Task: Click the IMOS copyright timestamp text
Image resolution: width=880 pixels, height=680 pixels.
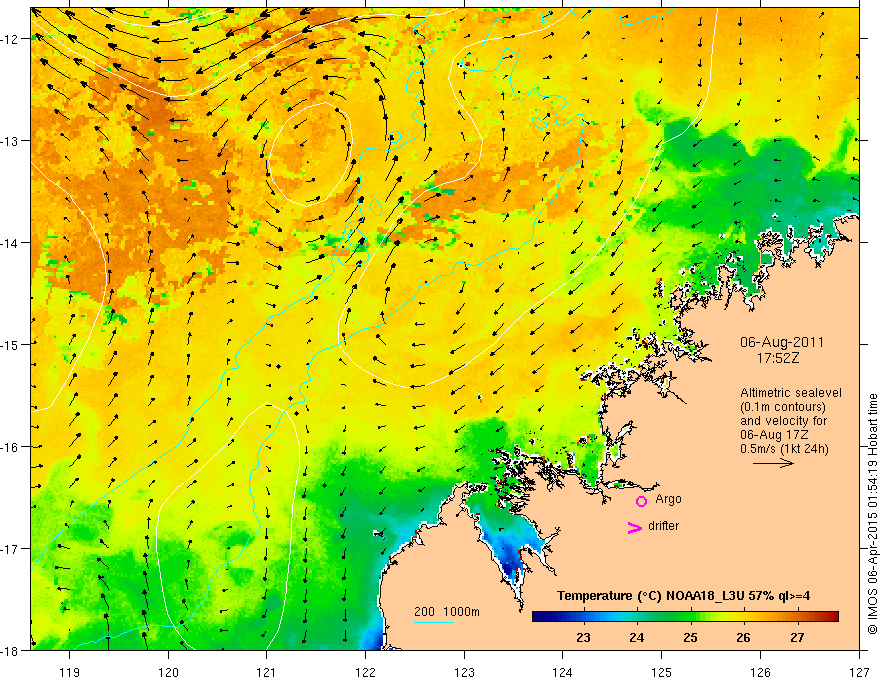Action: [872, 514]
